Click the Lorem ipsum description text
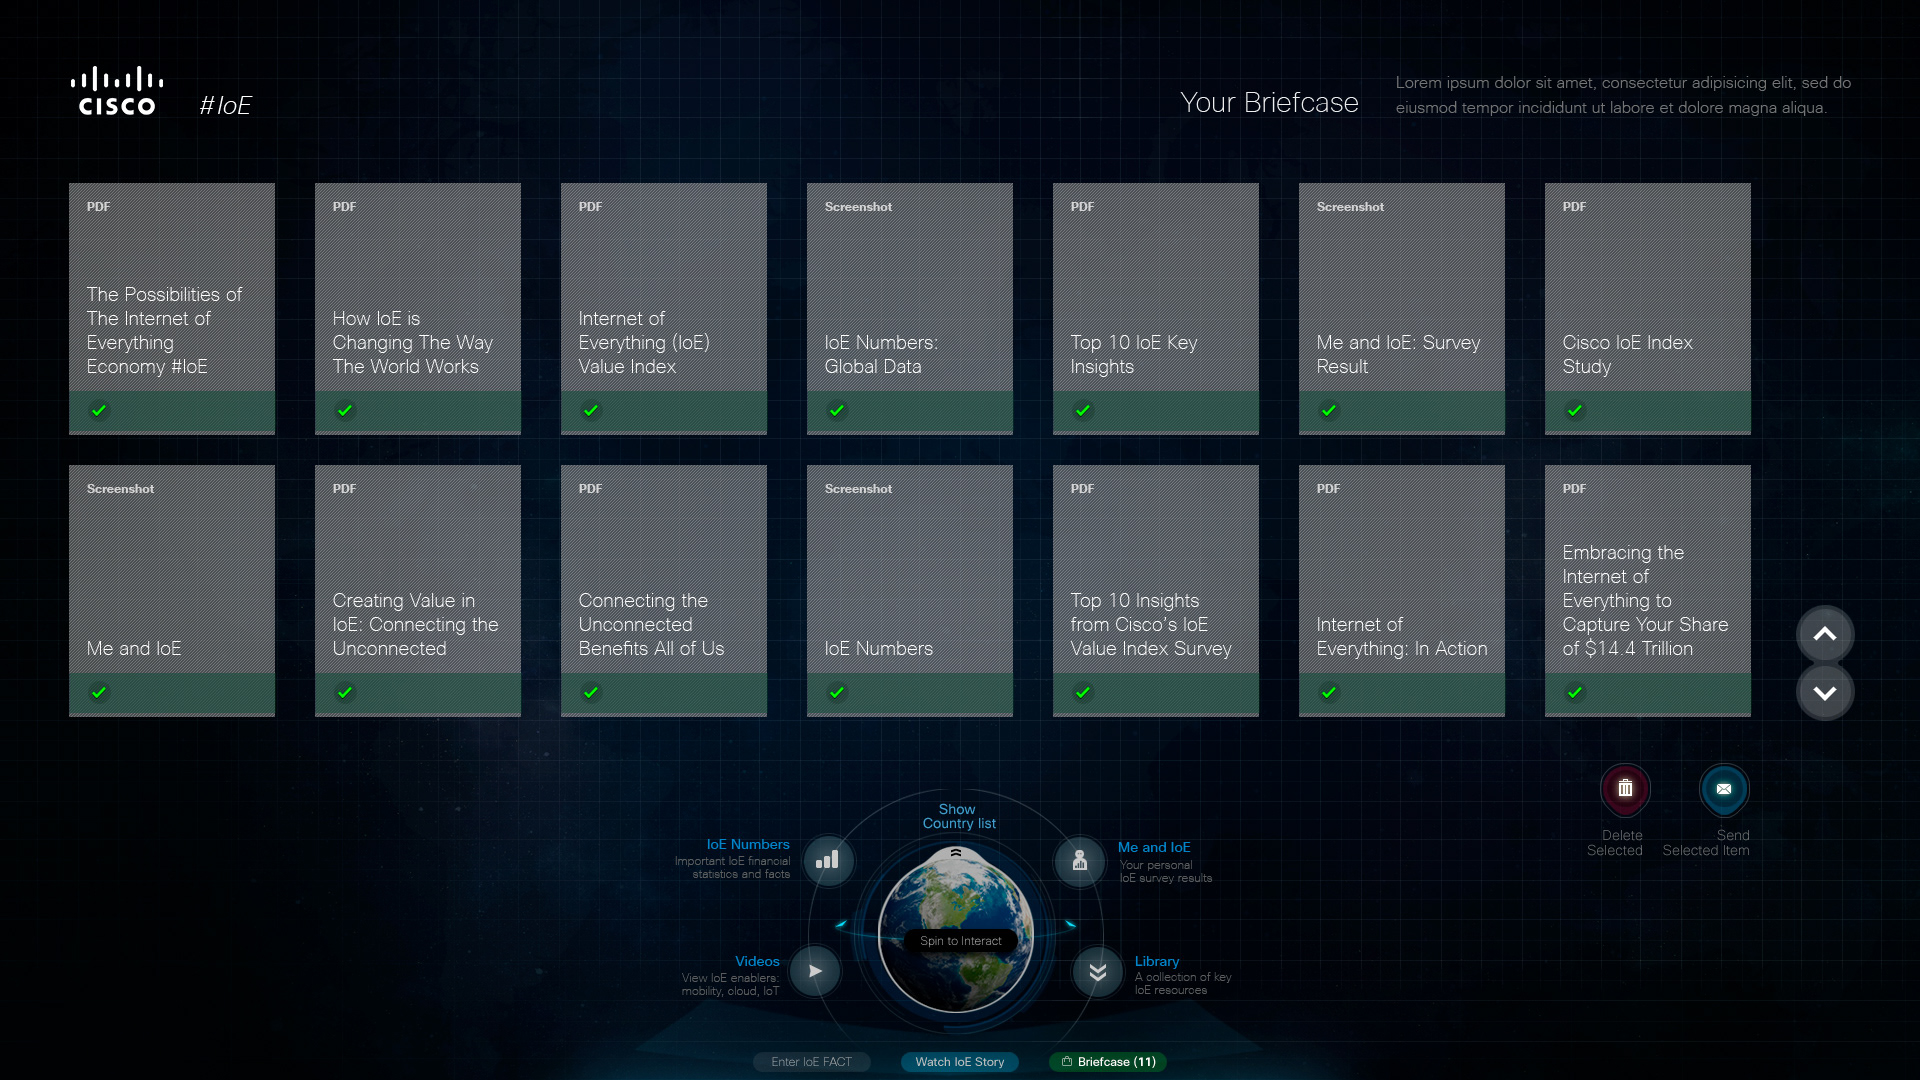 tap(1623, 95)
